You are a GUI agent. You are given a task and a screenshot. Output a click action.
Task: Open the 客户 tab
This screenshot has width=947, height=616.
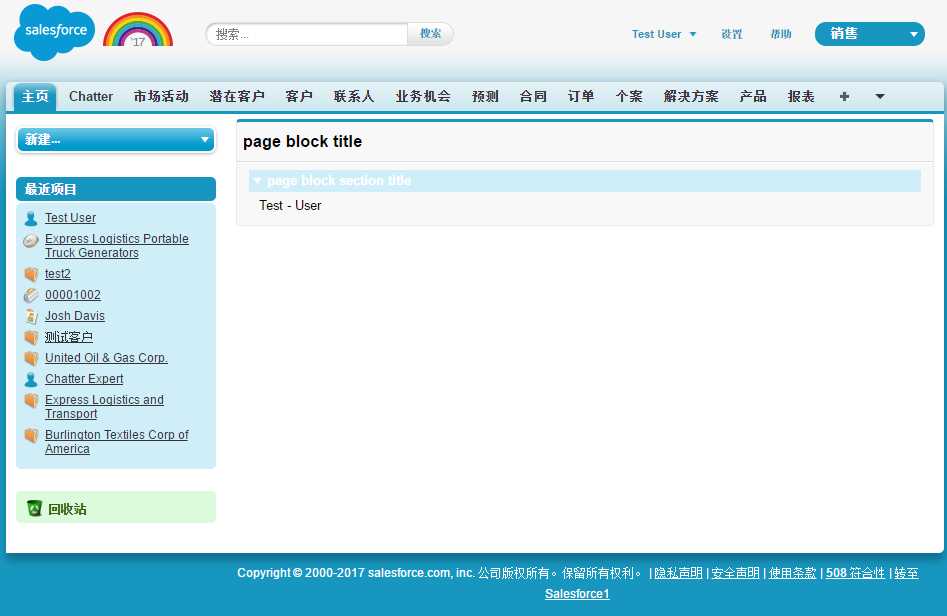click(298, 97)
